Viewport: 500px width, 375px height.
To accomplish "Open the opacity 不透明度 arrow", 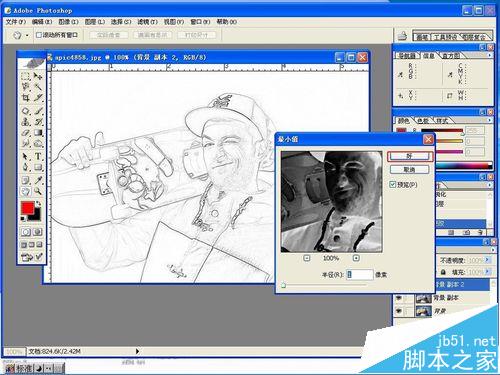I will 487,260.
